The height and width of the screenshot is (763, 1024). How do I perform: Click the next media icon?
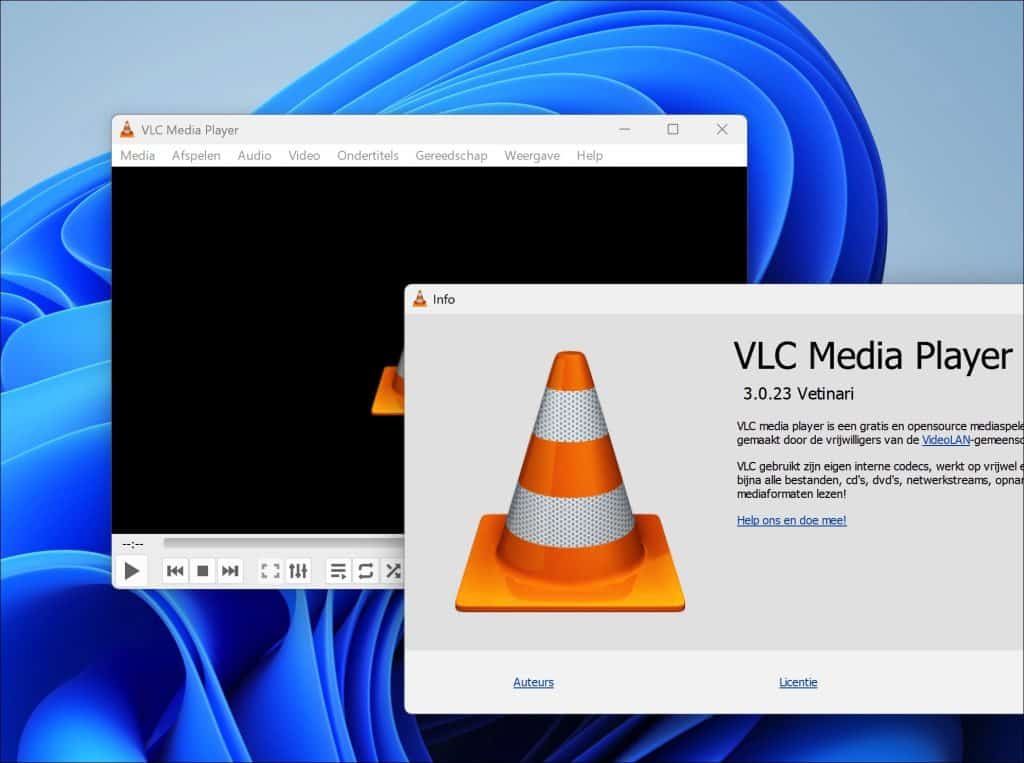click(231, 570)
